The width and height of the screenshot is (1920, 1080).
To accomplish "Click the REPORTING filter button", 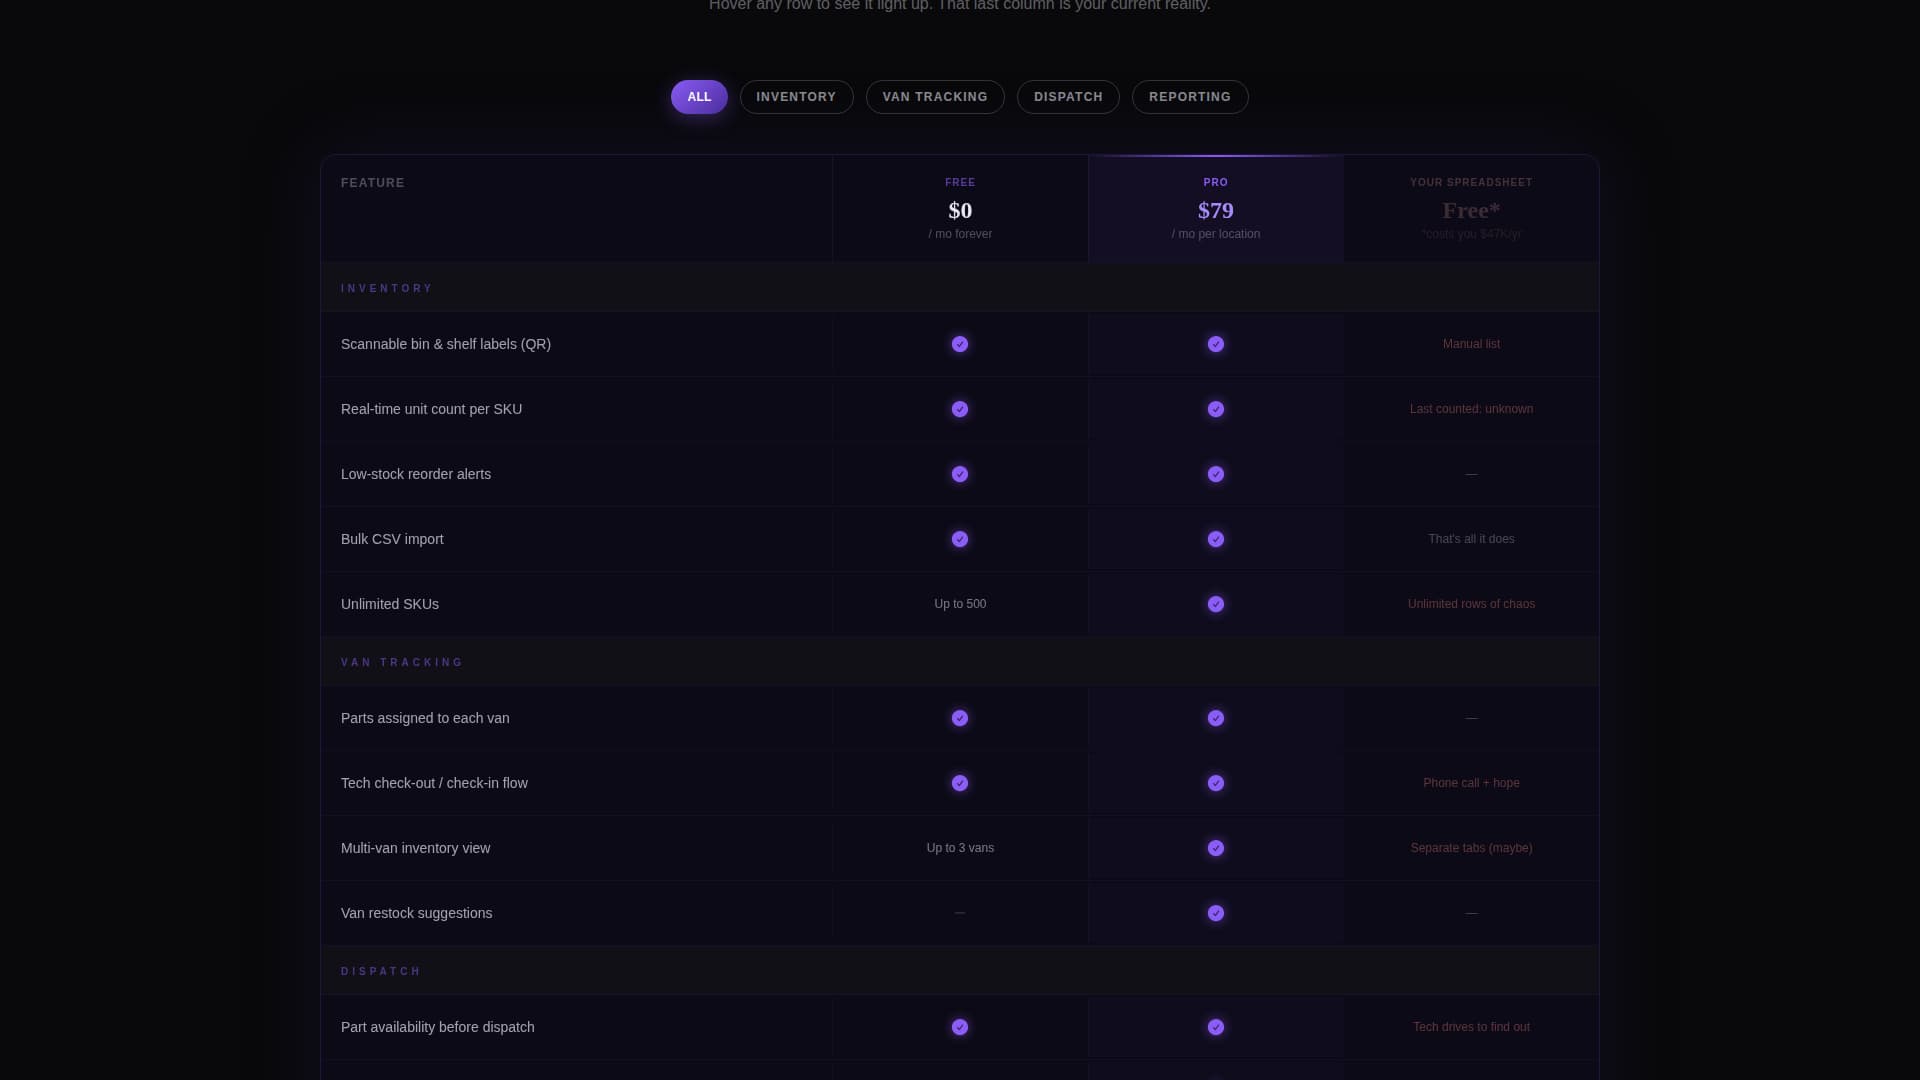I will (x=1189, y=96).
